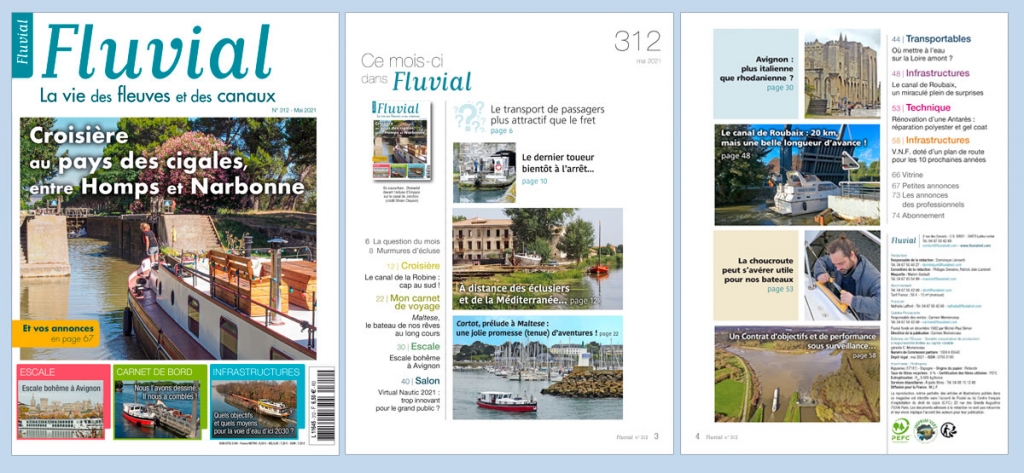
Task: Click the 'Virtual Nautic 2021' entry
Action: pyautogui.click(x=409, y=401)
